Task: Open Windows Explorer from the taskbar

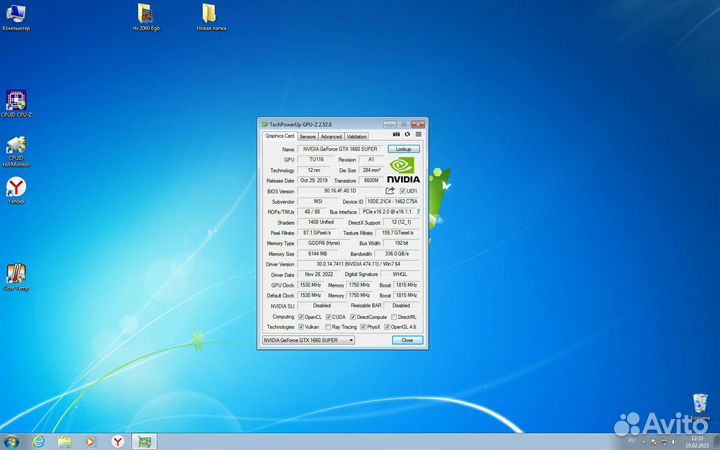Action: [x=65, y=442]
